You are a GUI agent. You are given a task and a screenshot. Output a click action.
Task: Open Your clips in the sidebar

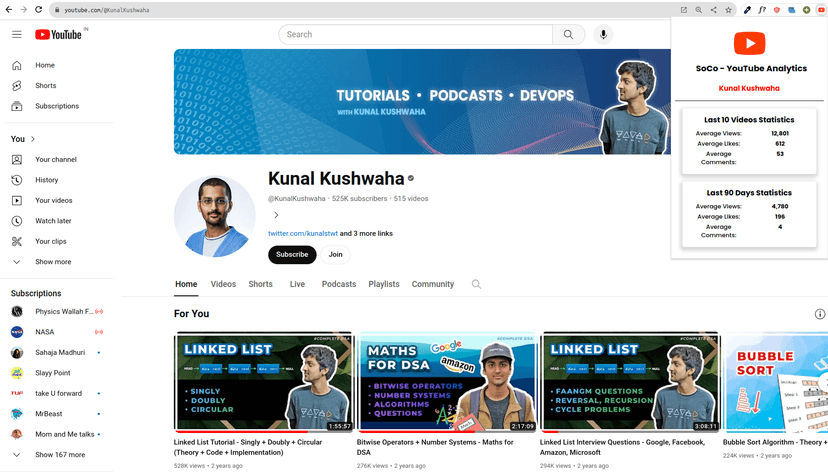pyautogui.click(x=50, y=241)
